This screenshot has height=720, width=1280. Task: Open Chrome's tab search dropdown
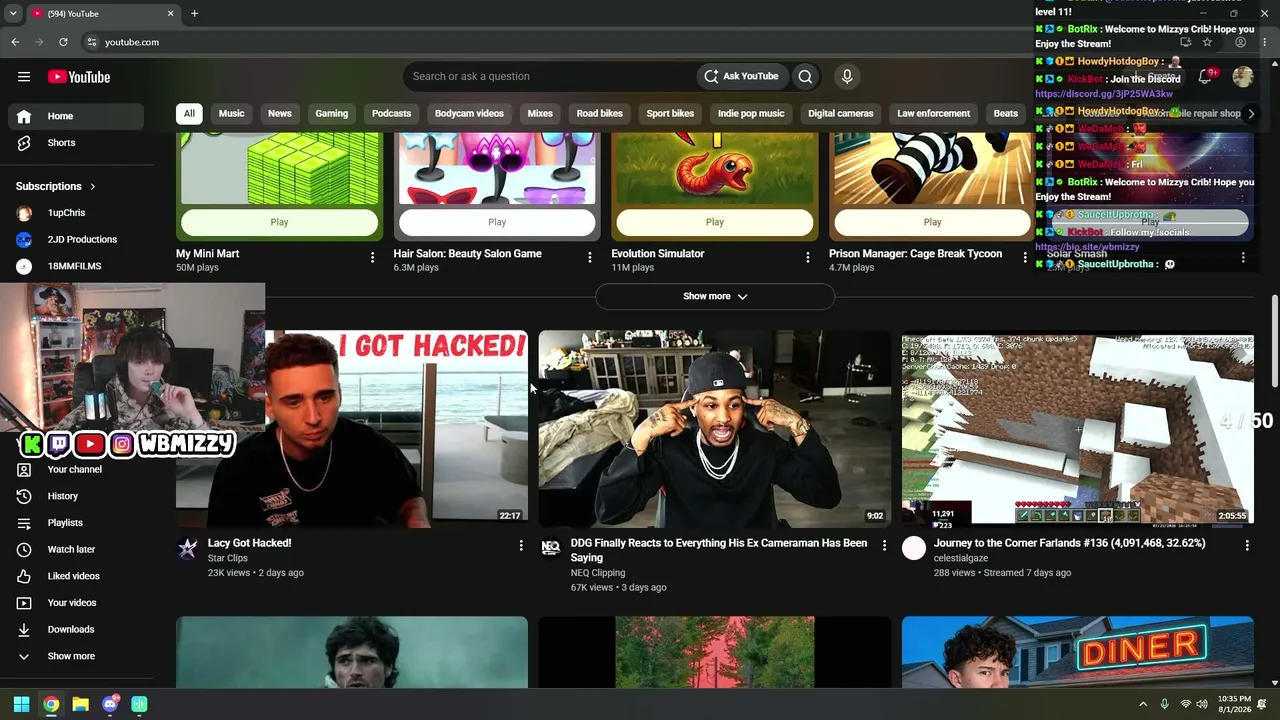[13, 13]
